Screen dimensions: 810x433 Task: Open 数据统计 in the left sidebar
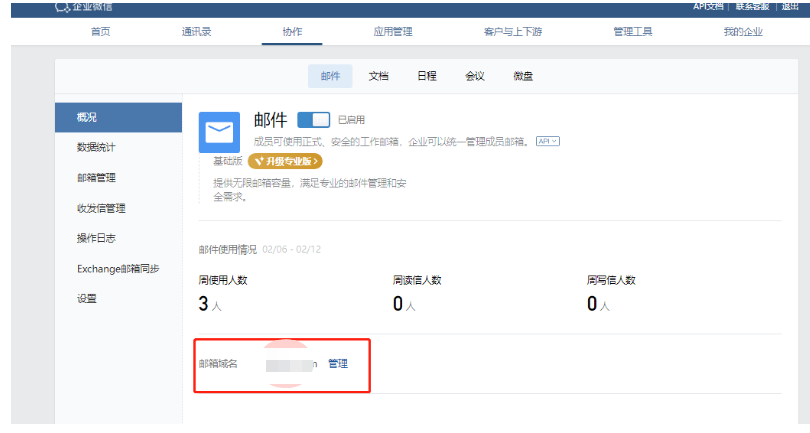96,148
